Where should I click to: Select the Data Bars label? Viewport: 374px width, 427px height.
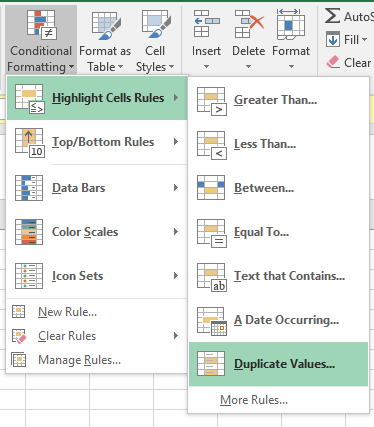pos(79,188)
